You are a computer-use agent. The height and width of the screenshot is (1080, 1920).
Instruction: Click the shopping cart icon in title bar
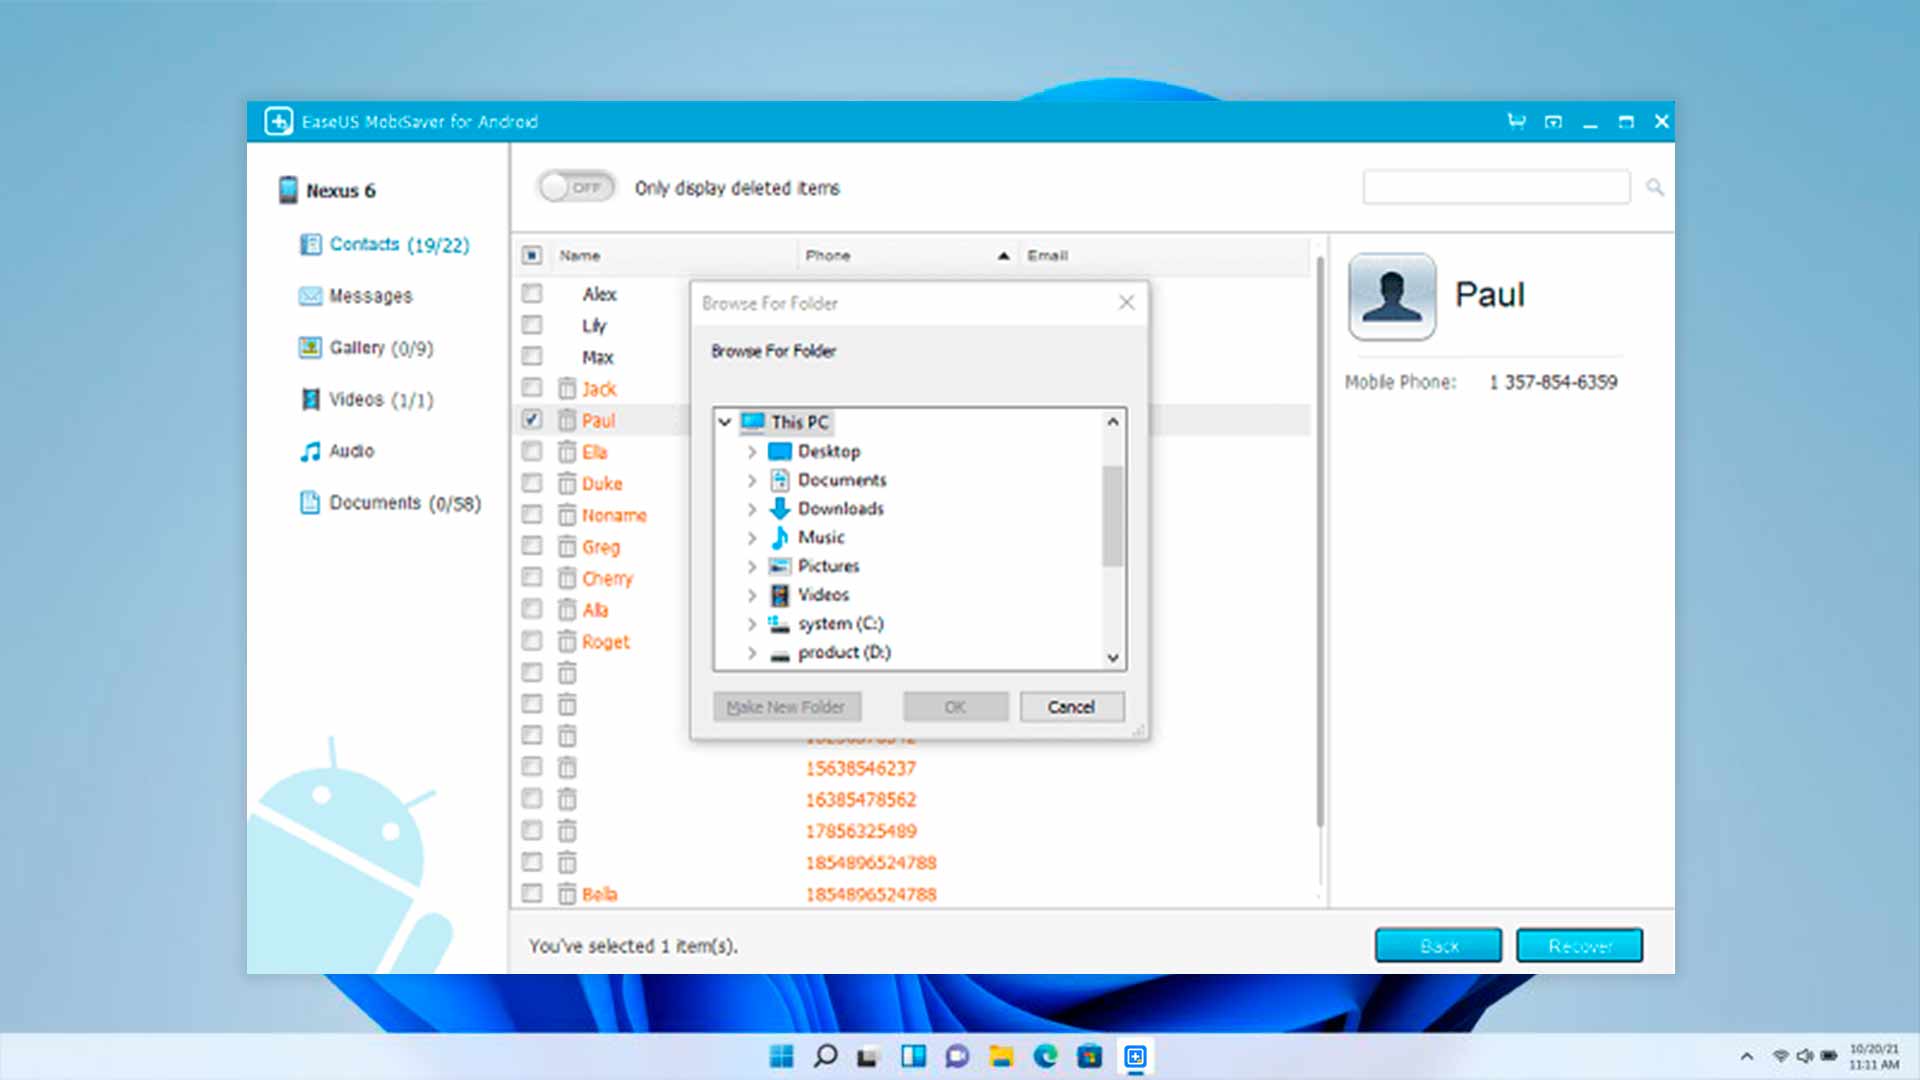pos(1517,121)
